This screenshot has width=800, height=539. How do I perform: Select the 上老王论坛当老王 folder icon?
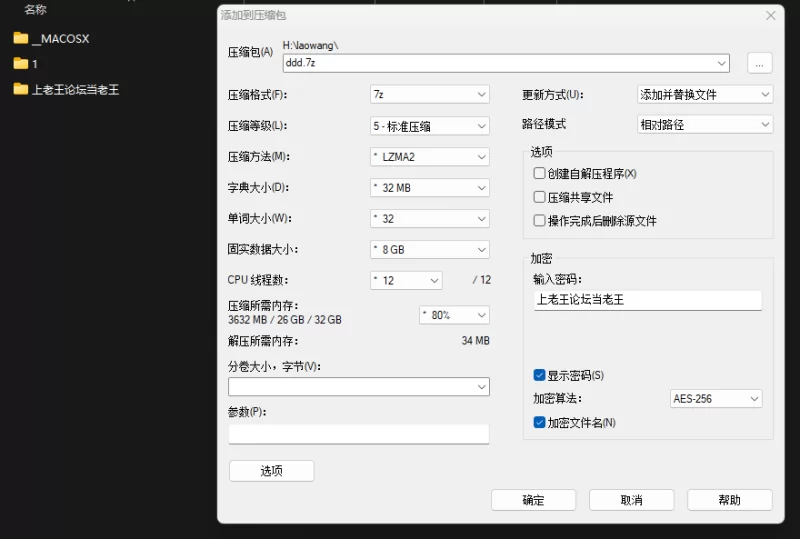click(20, 90)
